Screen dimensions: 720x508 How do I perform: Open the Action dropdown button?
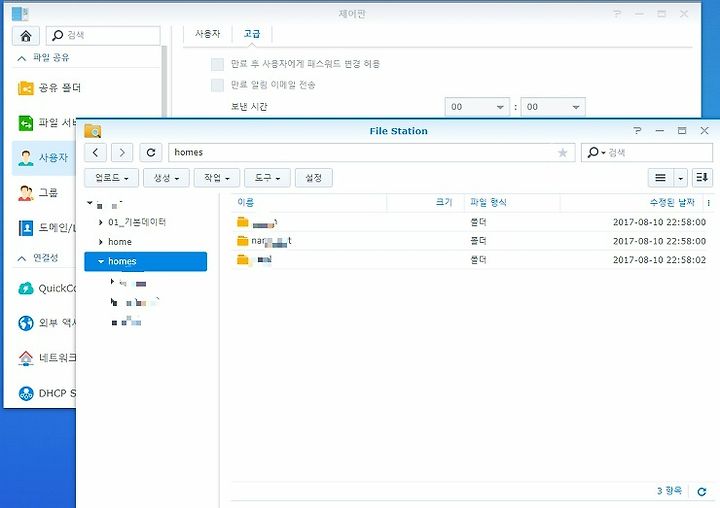point(217,178)
